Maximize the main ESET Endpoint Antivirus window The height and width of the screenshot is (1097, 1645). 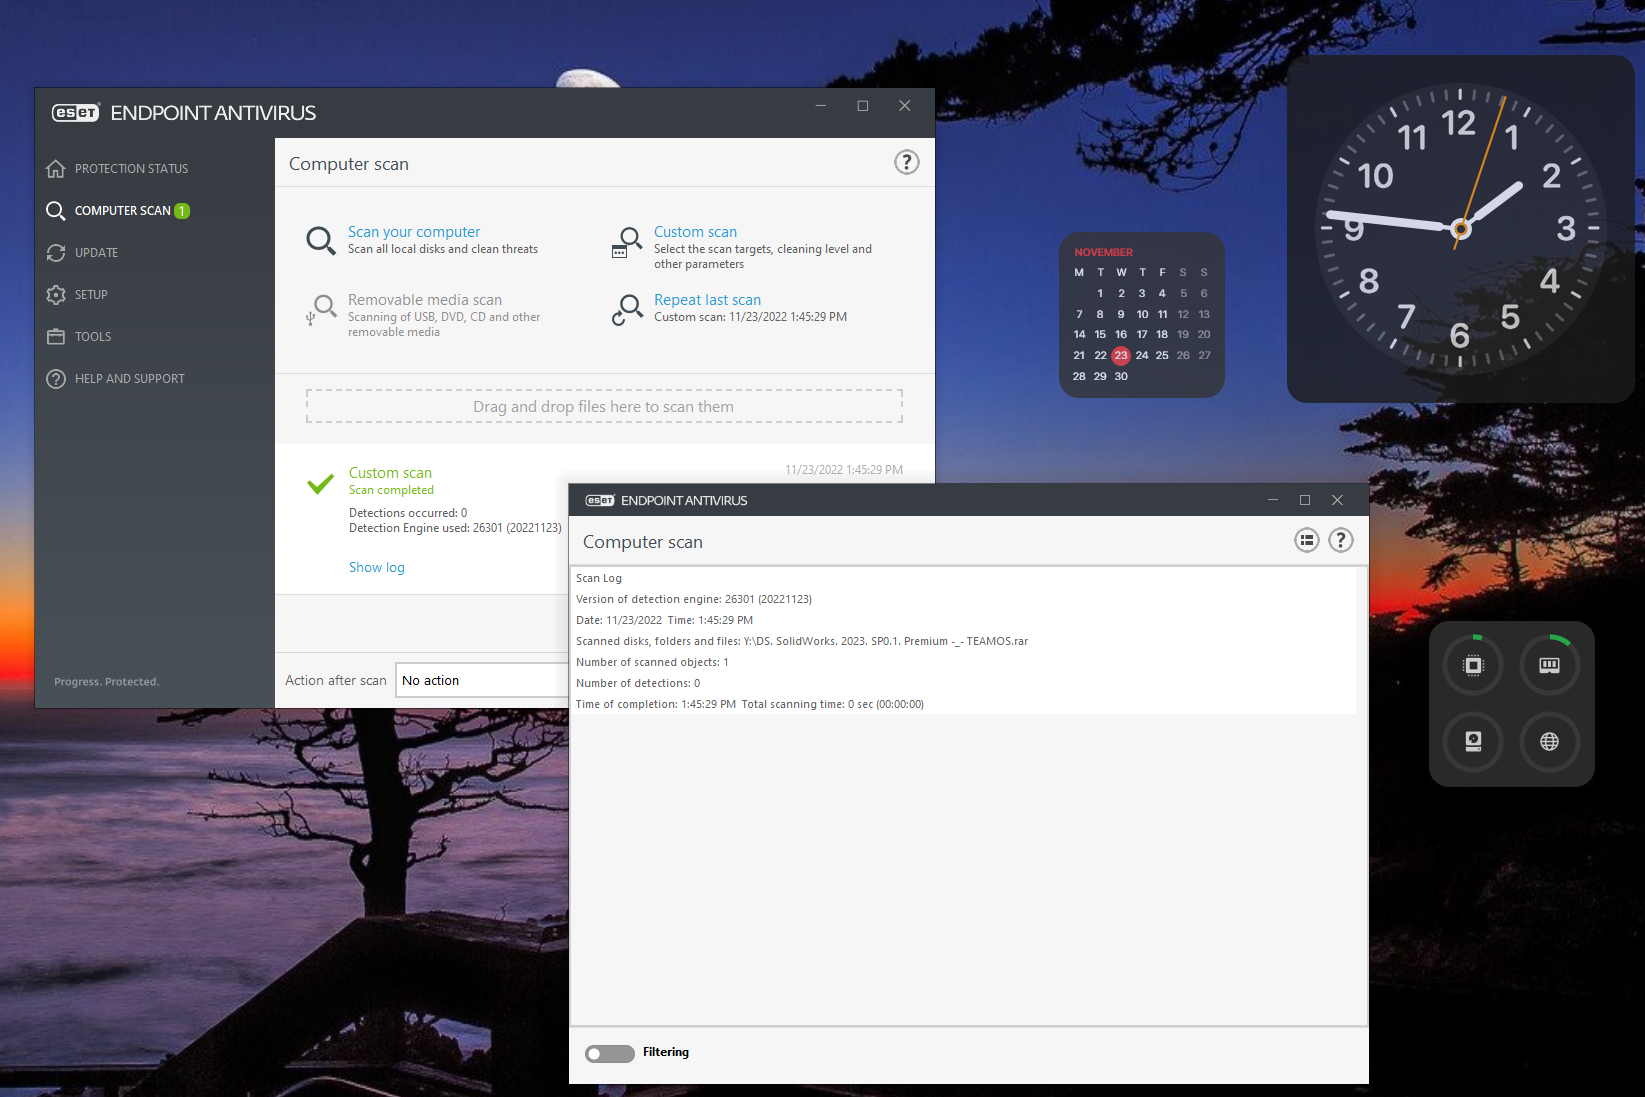[863, 106]
